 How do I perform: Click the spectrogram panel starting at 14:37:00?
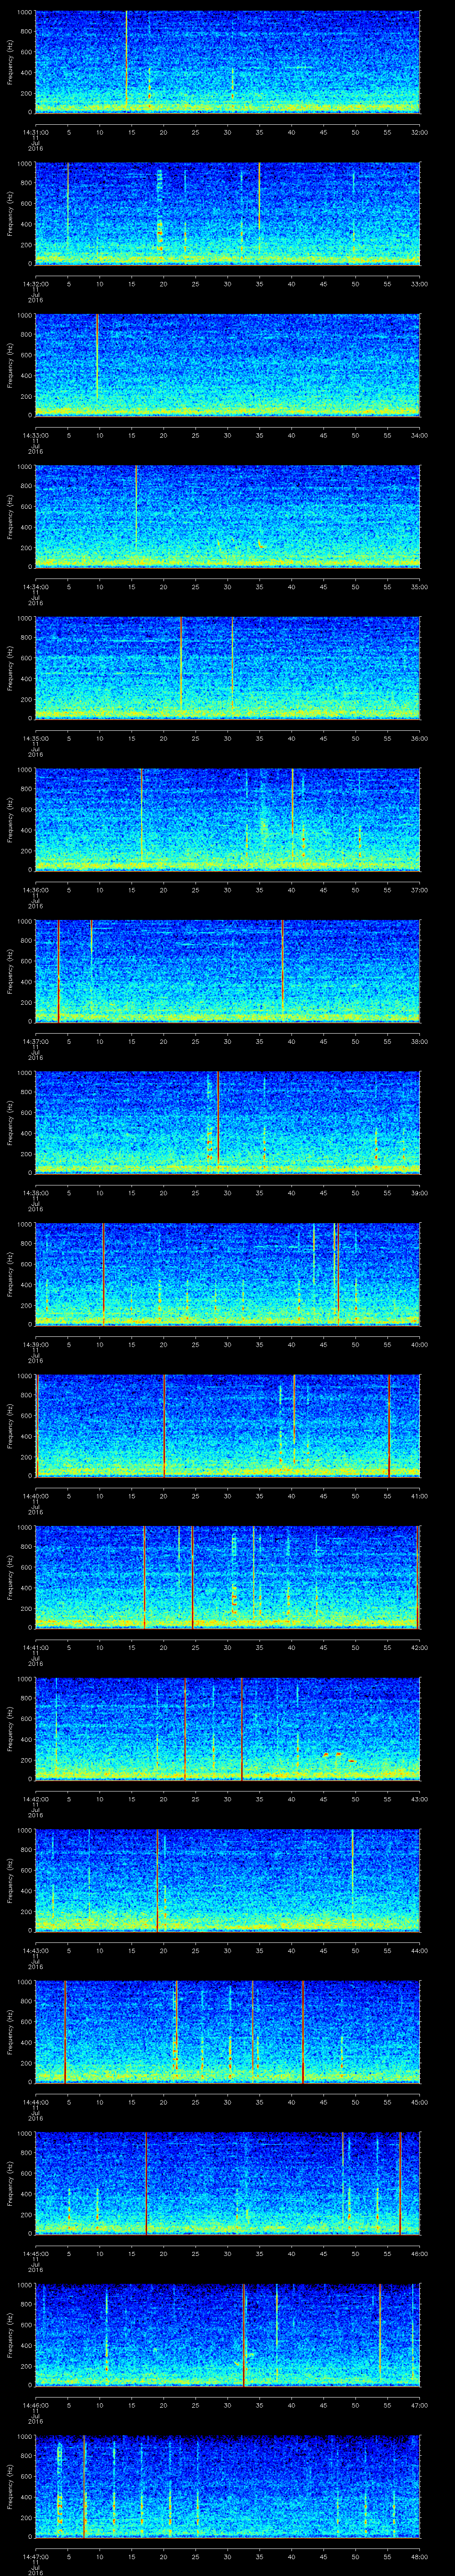coord(227,970)
